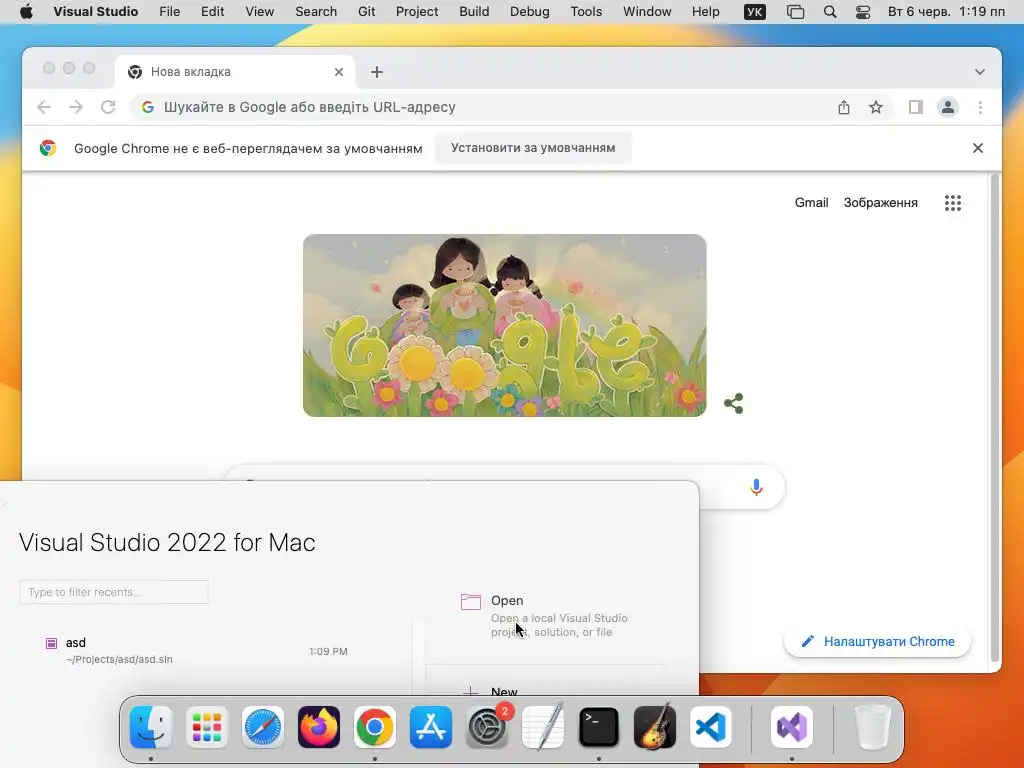Open Firefox from the Dock

click(319, 727)
